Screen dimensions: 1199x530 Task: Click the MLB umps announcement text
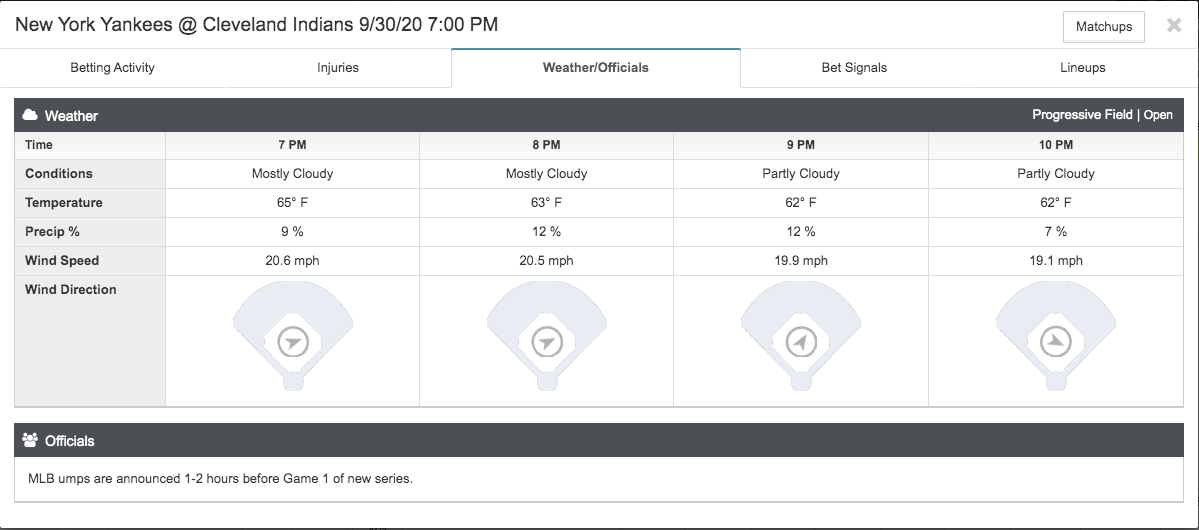(220, 479)
